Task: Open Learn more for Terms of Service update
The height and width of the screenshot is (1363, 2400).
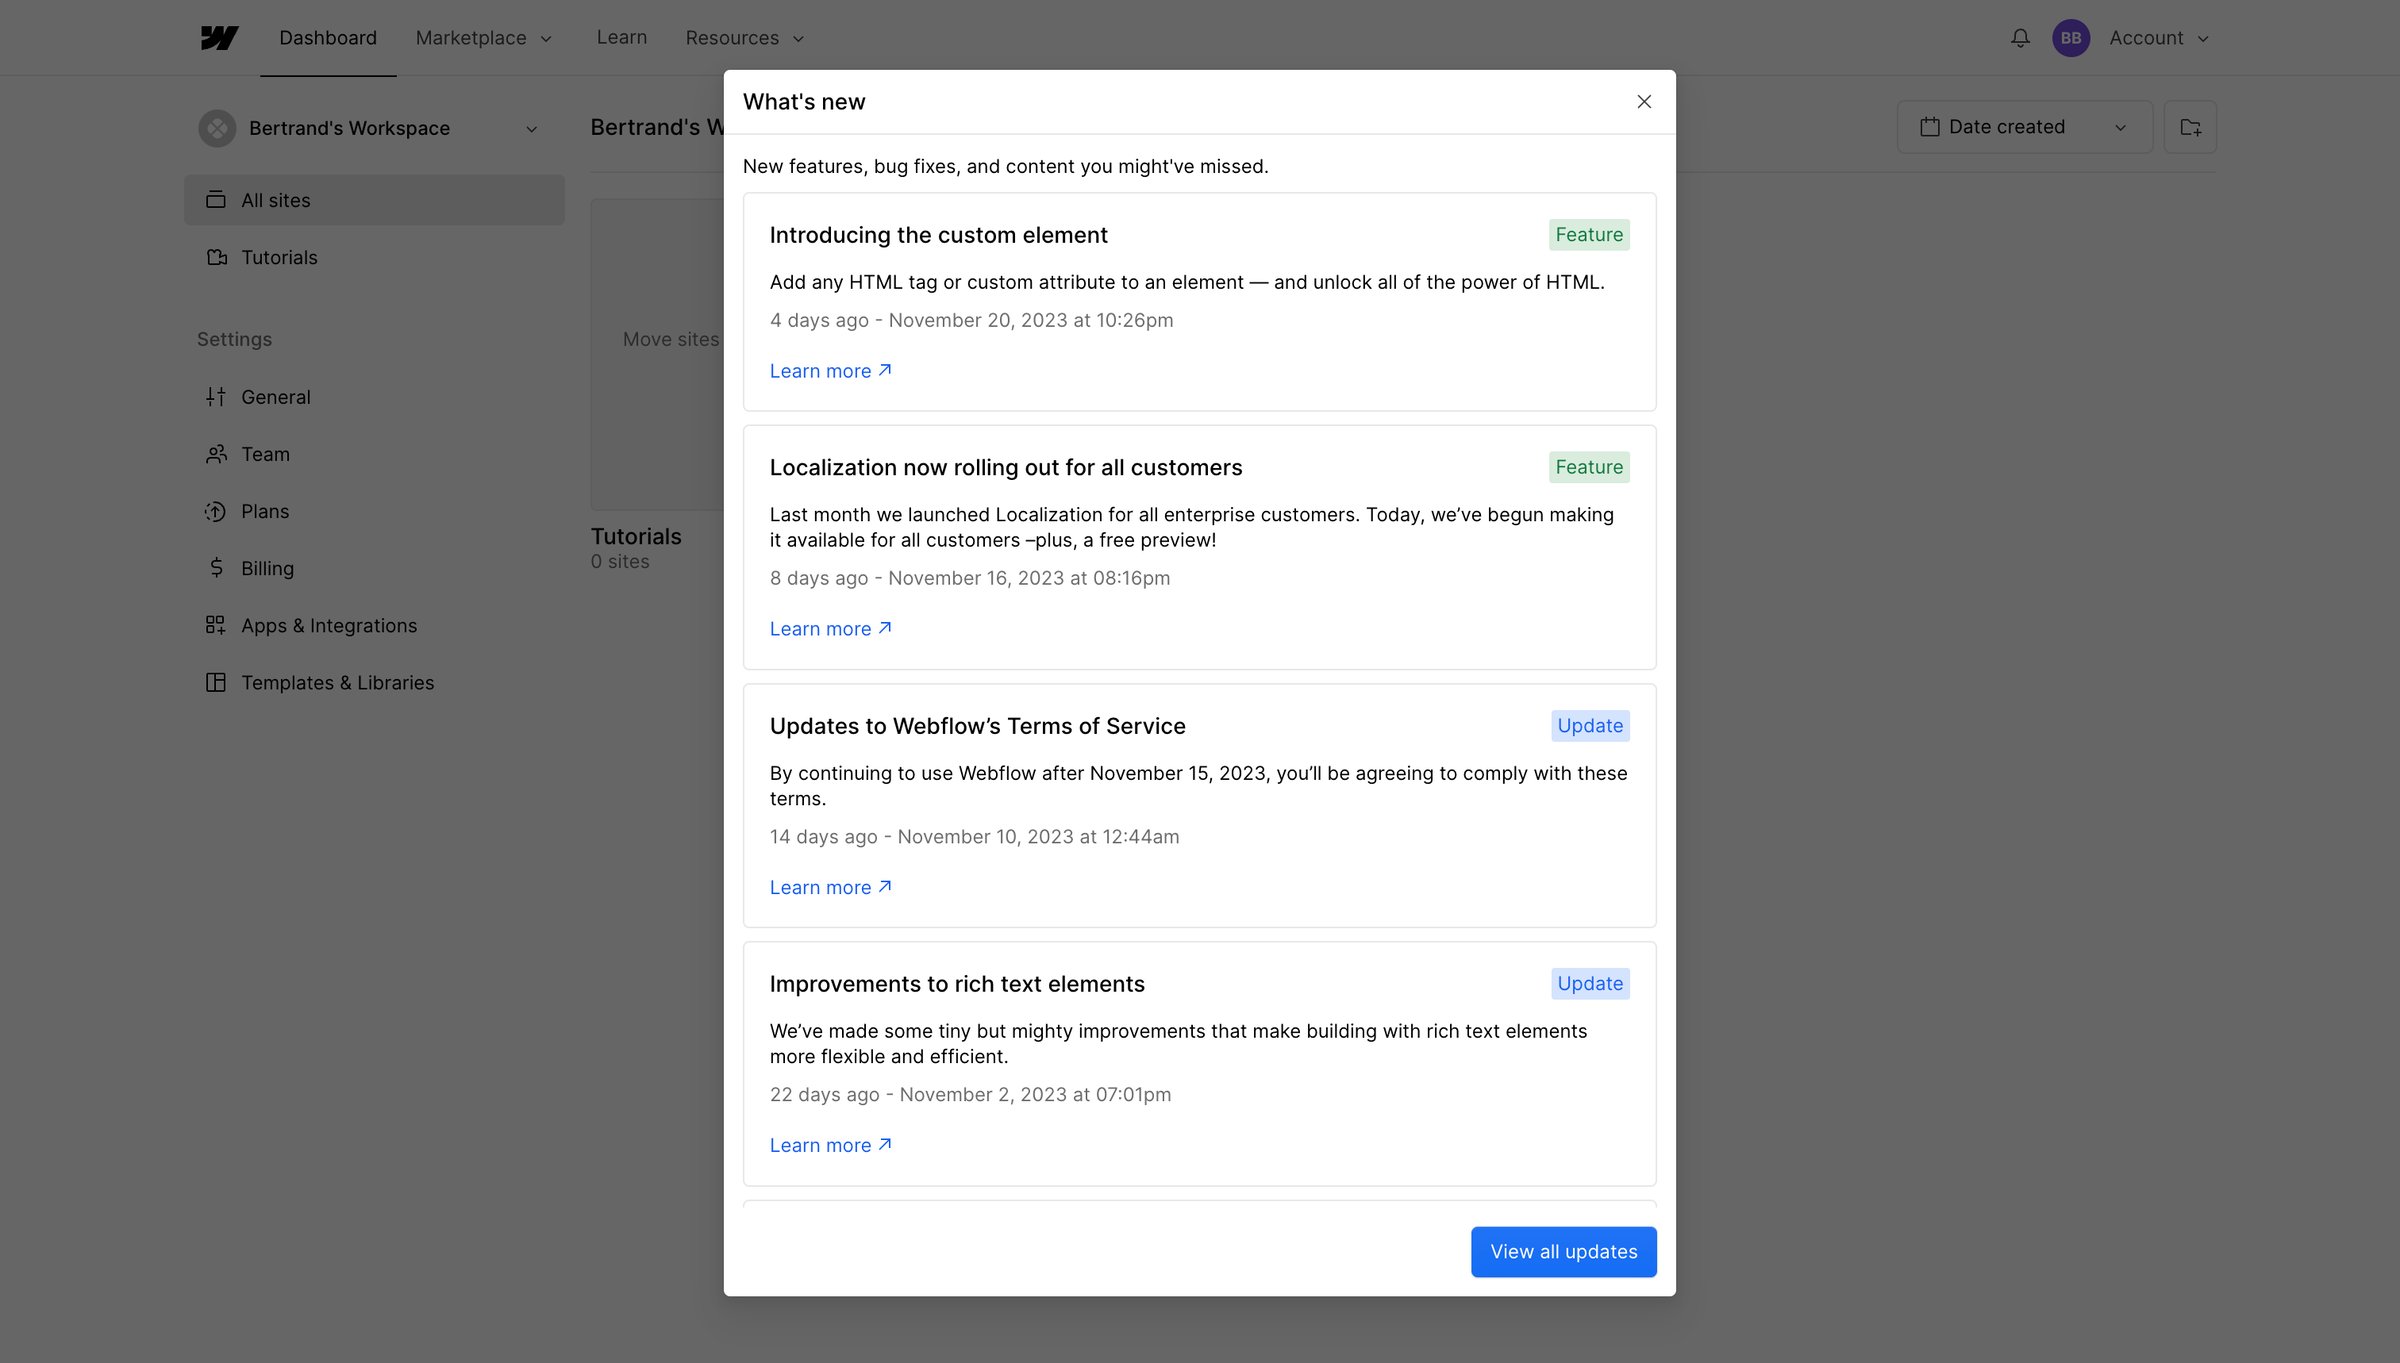Action: [830, 888]
